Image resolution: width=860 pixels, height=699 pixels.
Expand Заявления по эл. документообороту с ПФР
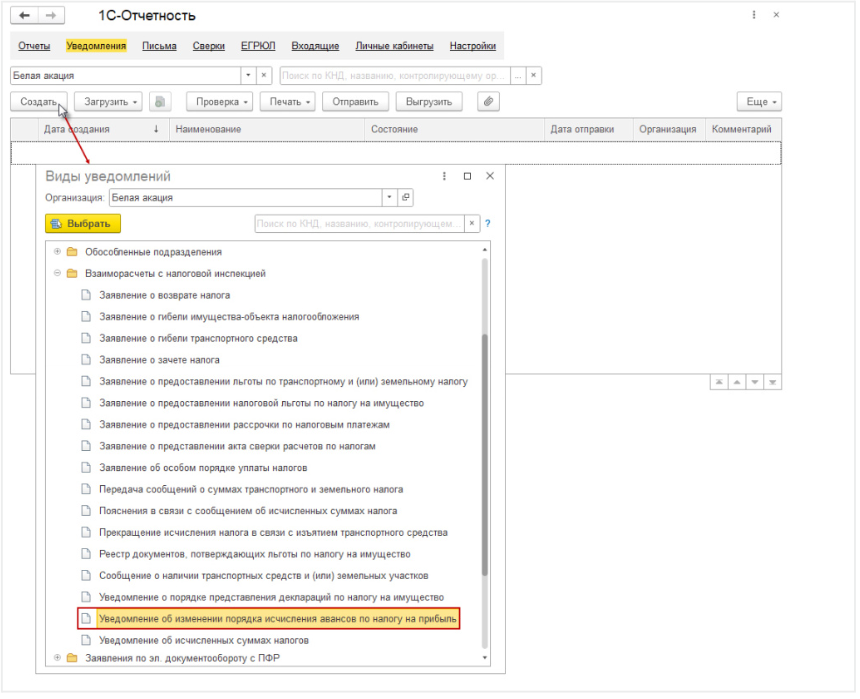click(x=57, y=658)
